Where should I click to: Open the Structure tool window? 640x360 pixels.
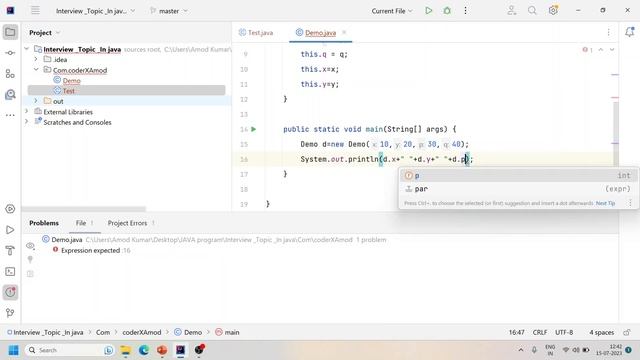(x=10, y=74)
